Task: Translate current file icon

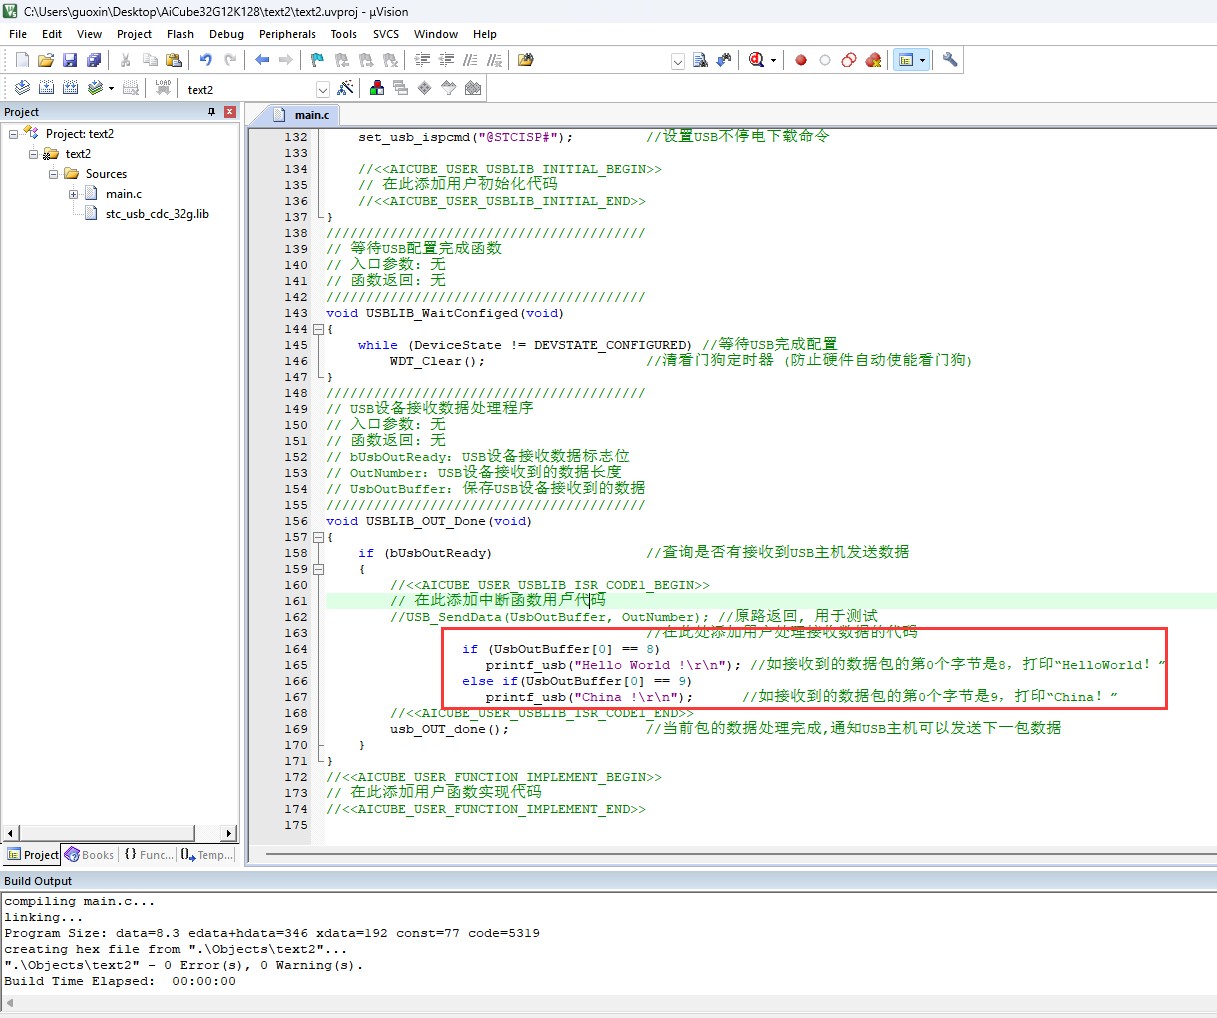Action: 22,88
